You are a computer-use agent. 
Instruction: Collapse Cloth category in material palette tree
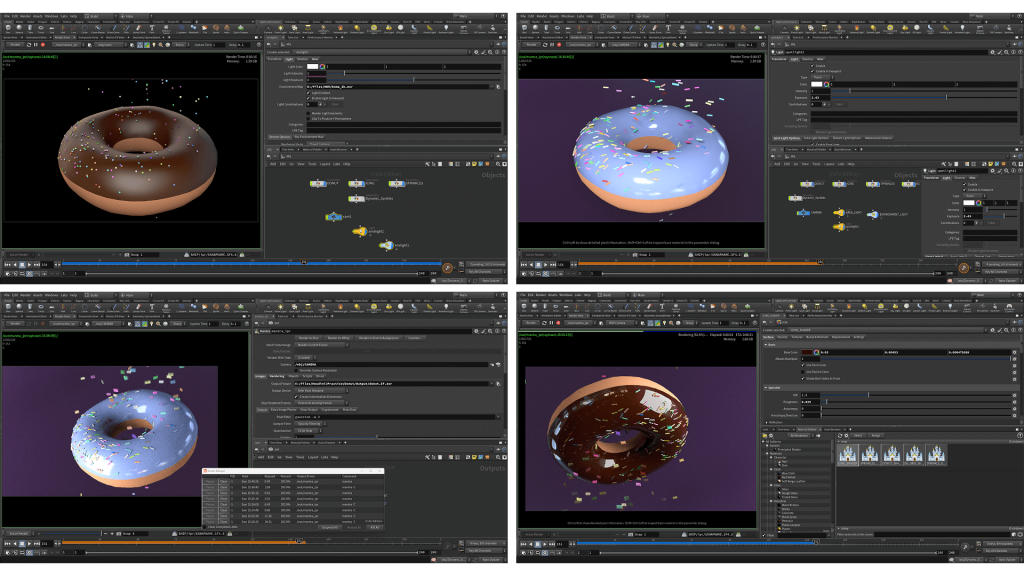[771, 469]
